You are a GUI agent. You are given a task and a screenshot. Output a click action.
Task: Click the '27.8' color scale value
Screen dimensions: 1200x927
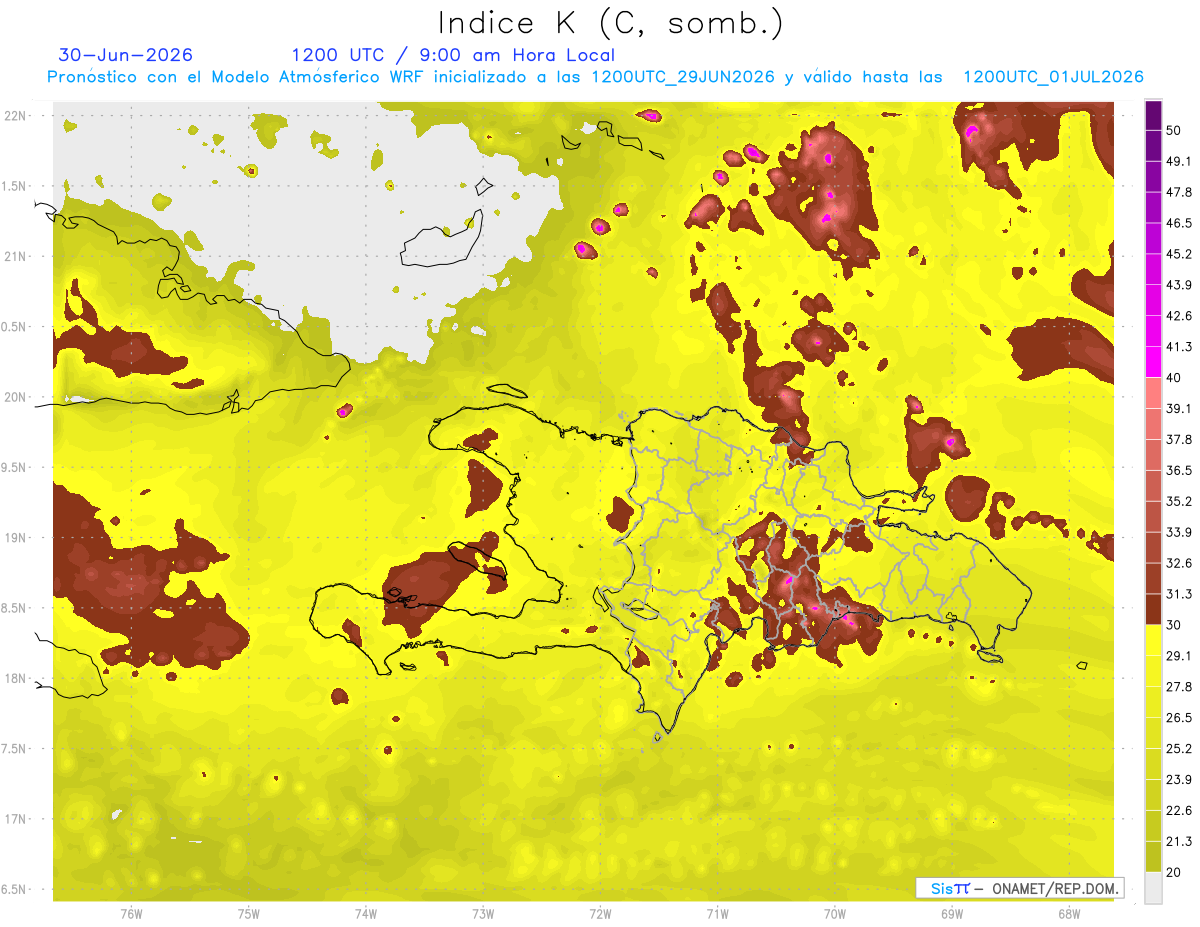(x=1179, y=686)
